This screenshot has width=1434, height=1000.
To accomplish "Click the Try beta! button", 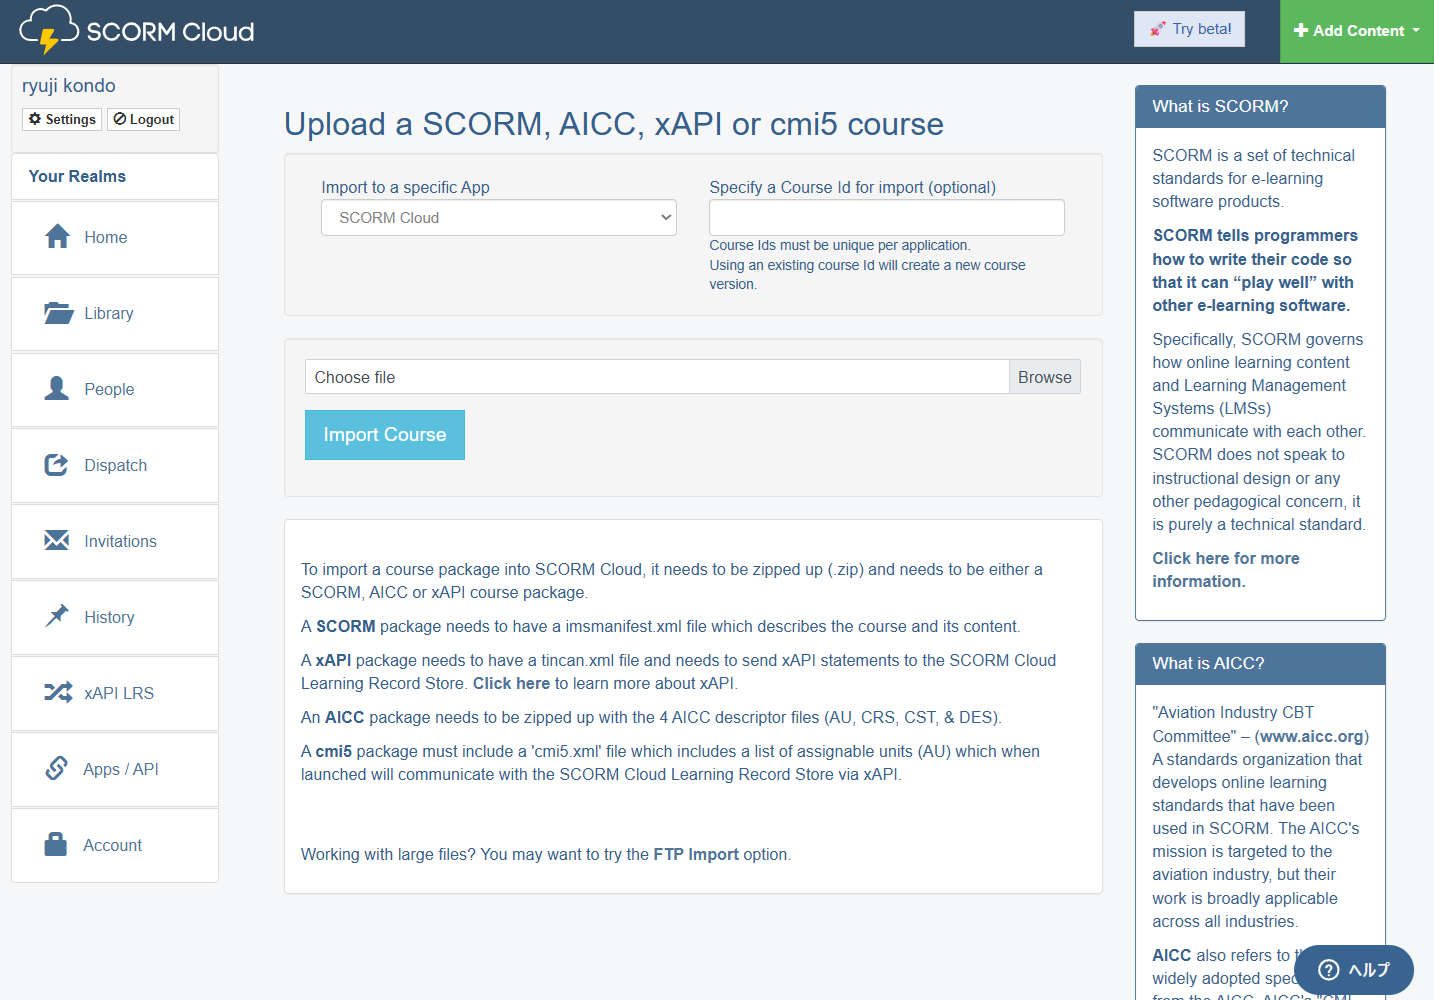I will pos(1189,29).
